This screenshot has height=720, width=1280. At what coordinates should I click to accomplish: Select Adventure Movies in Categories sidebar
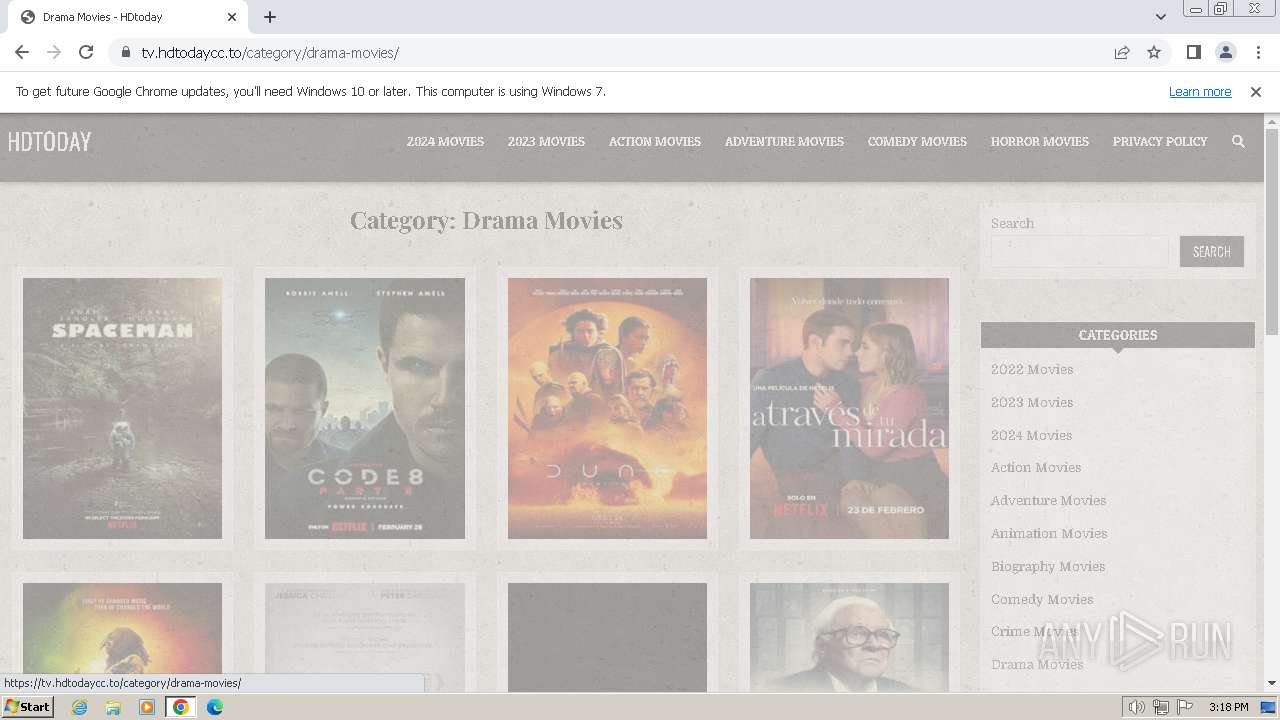coord(1048,501)
